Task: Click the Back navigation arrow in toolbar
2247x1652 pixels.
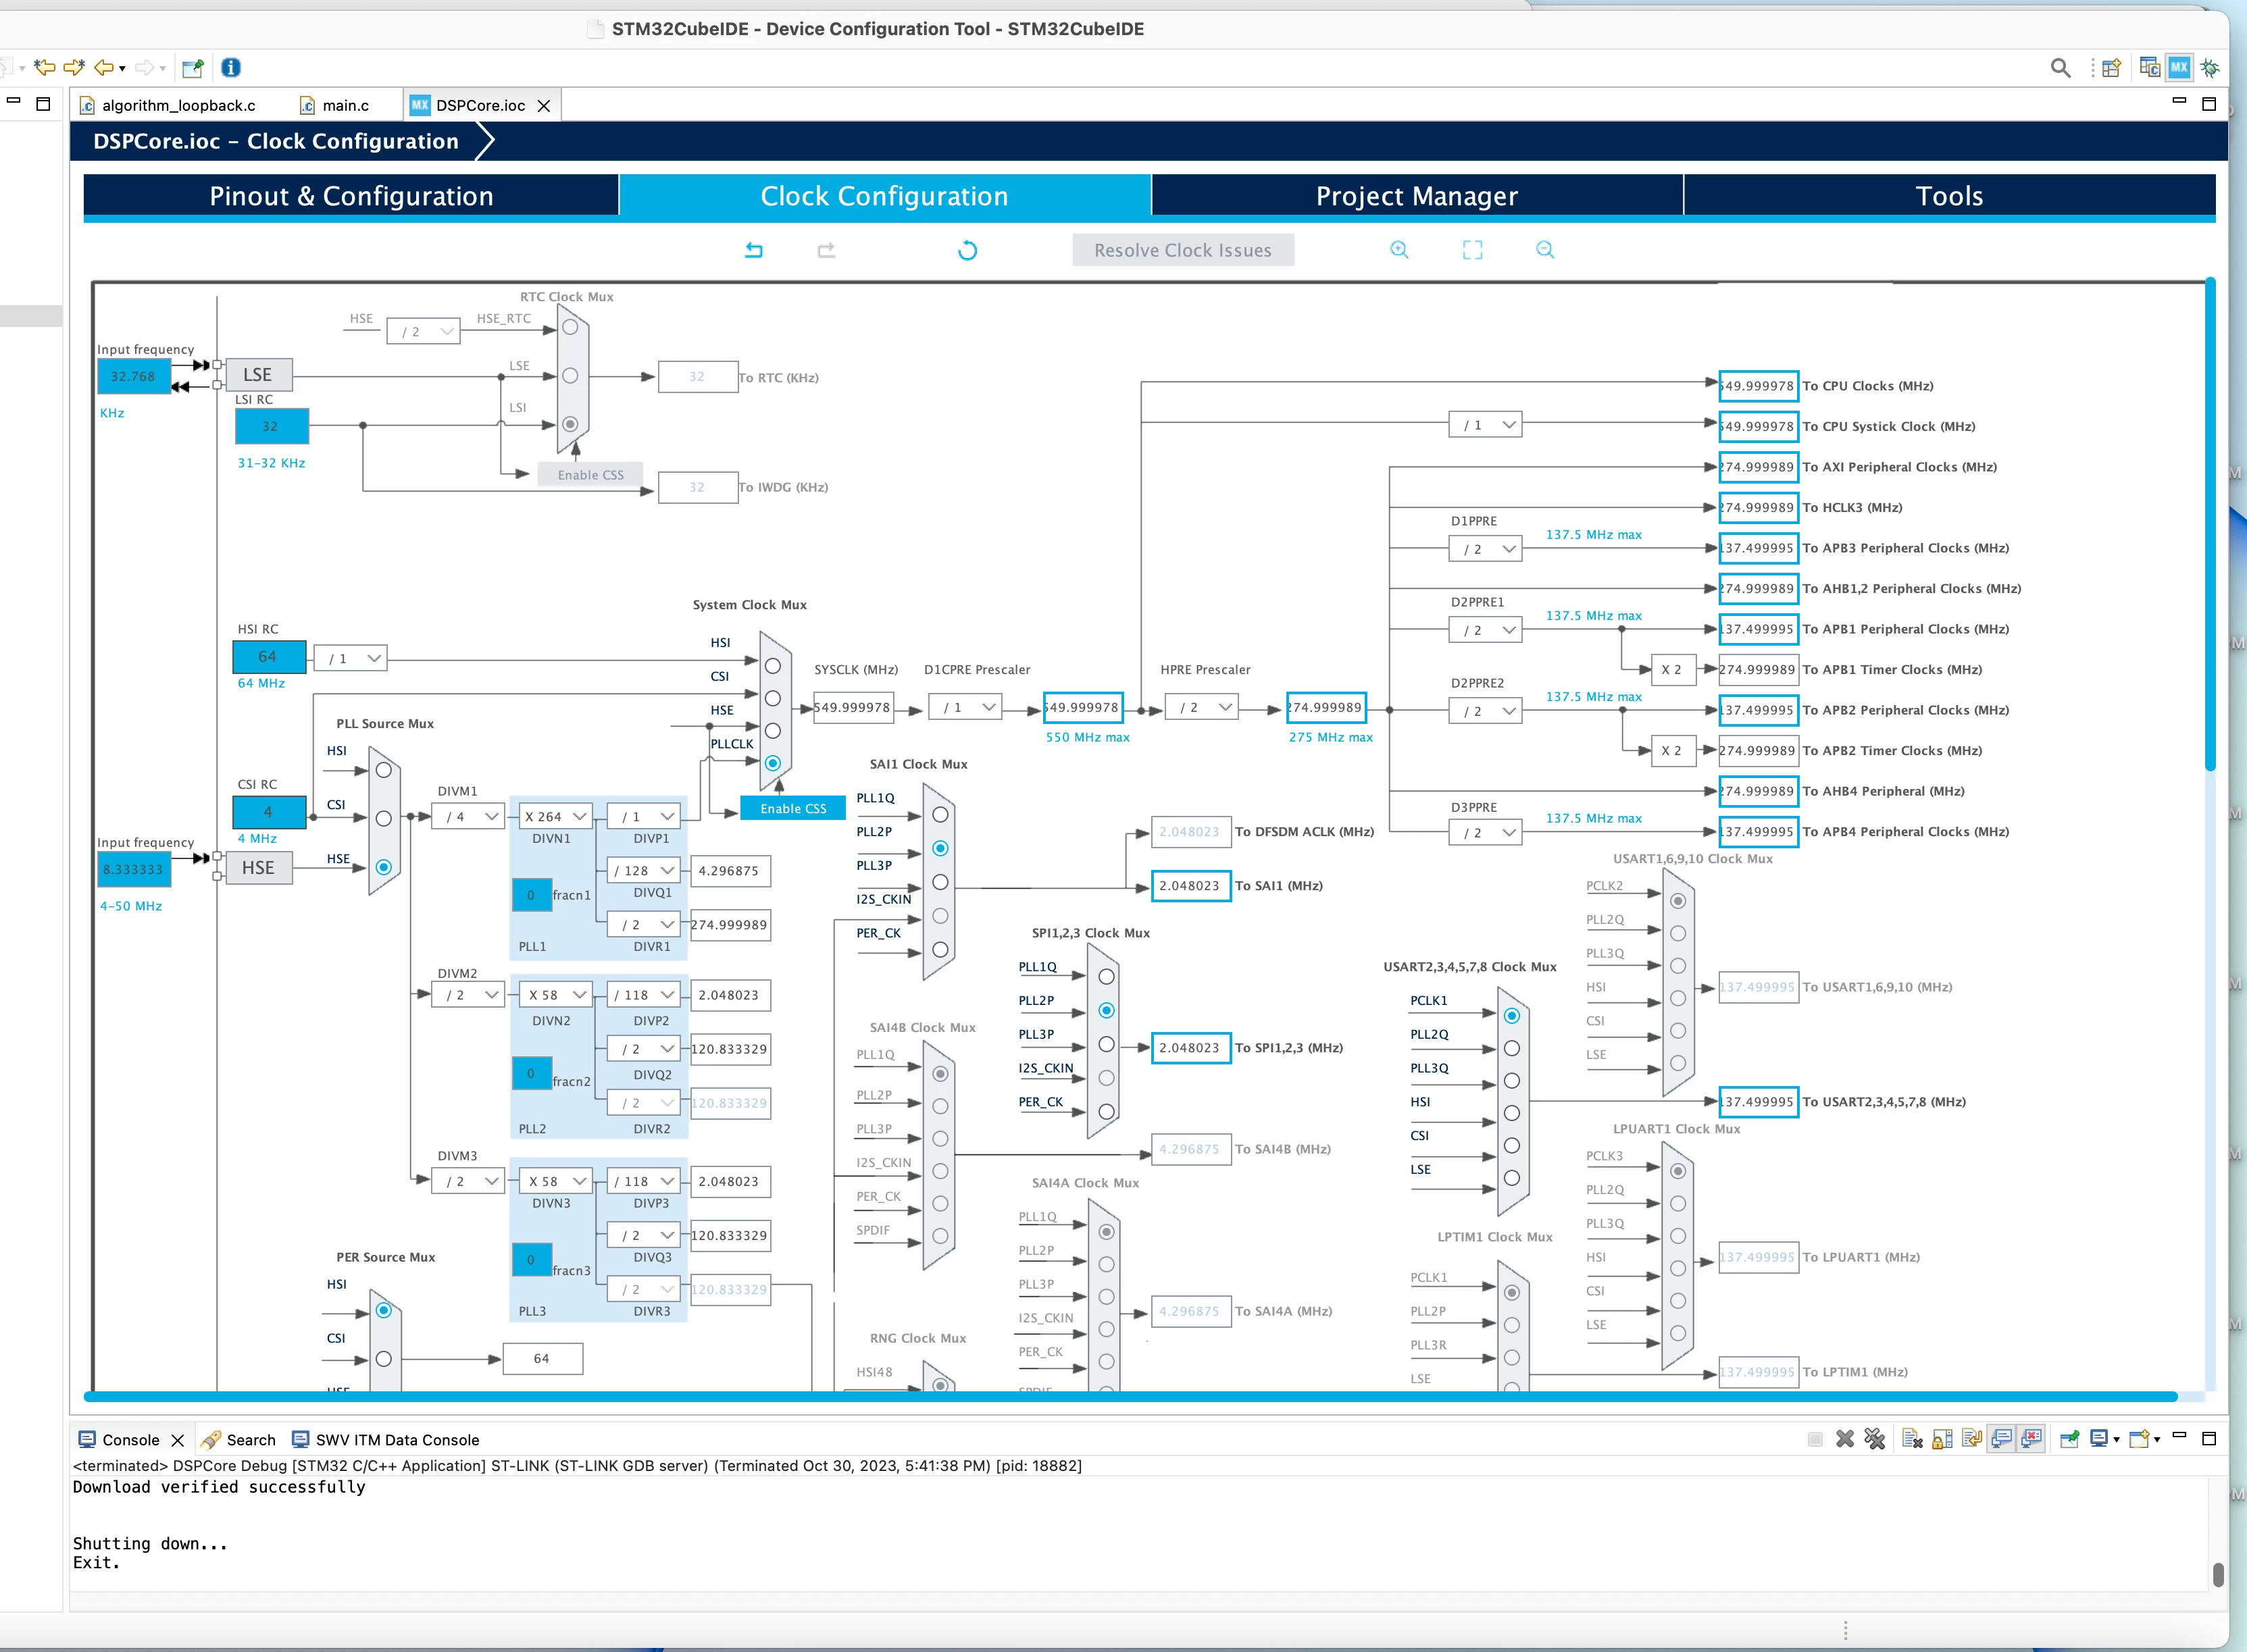Action: click(103, 68)
